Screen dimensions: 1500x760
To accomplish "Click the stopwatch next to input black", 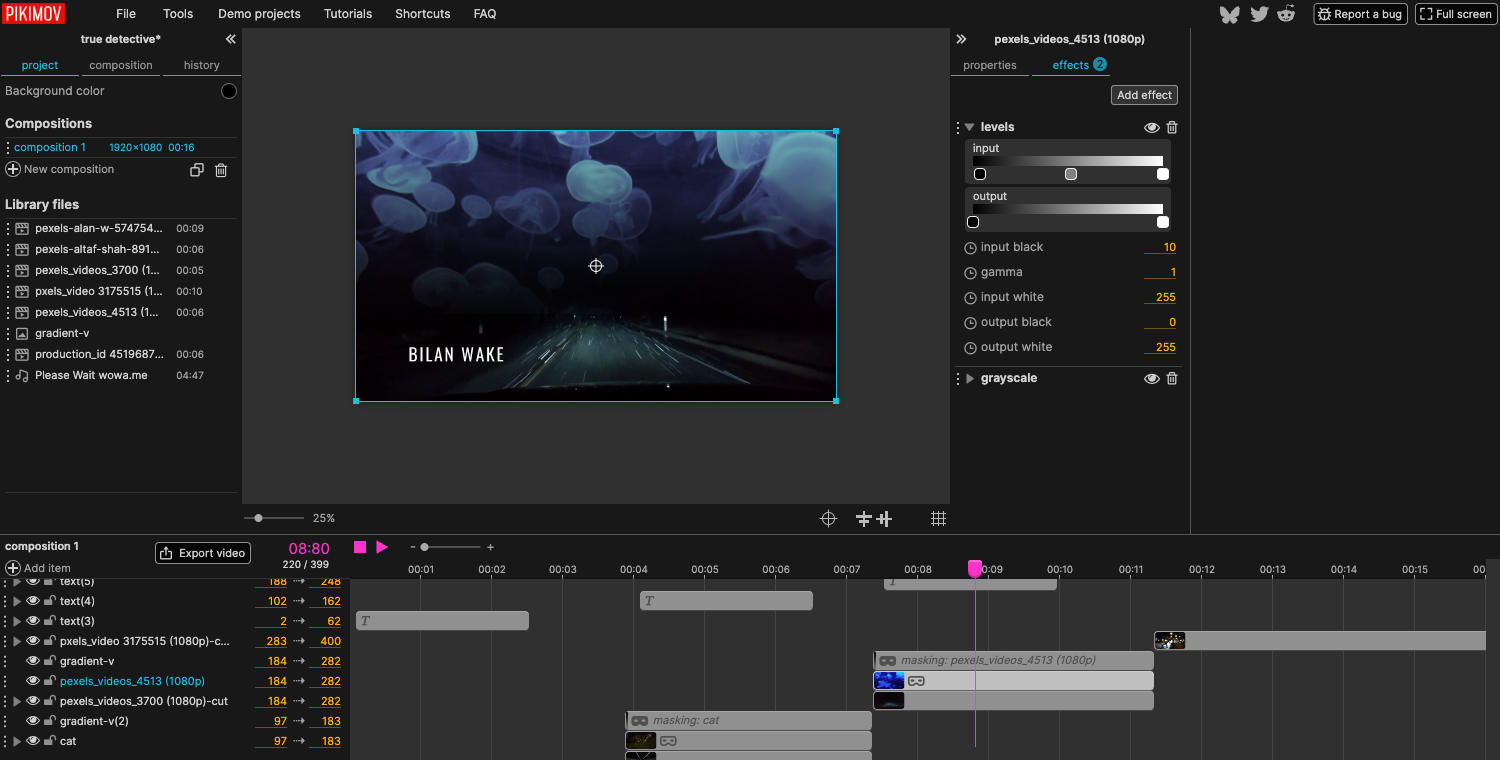I will (970, 248).
